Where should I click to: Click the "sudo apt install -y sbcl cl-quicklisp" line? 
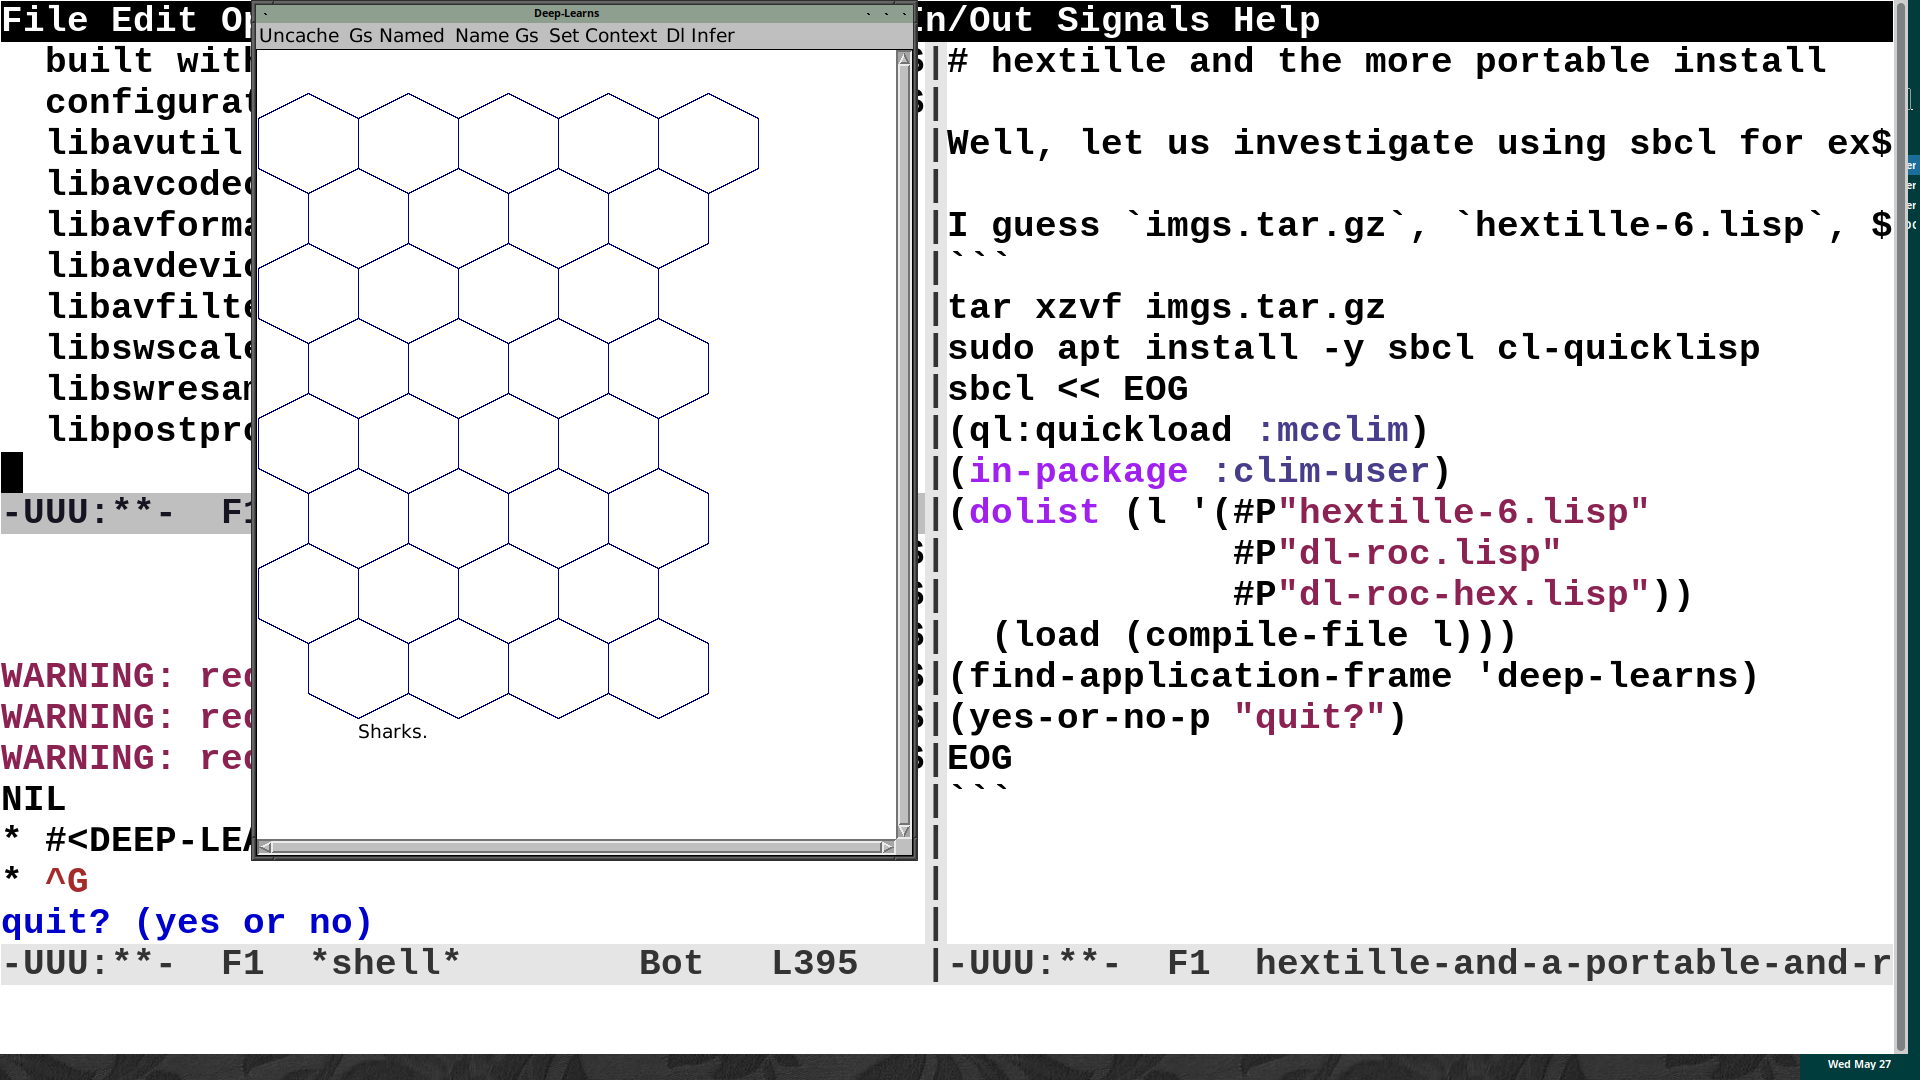pos(1353,348)
